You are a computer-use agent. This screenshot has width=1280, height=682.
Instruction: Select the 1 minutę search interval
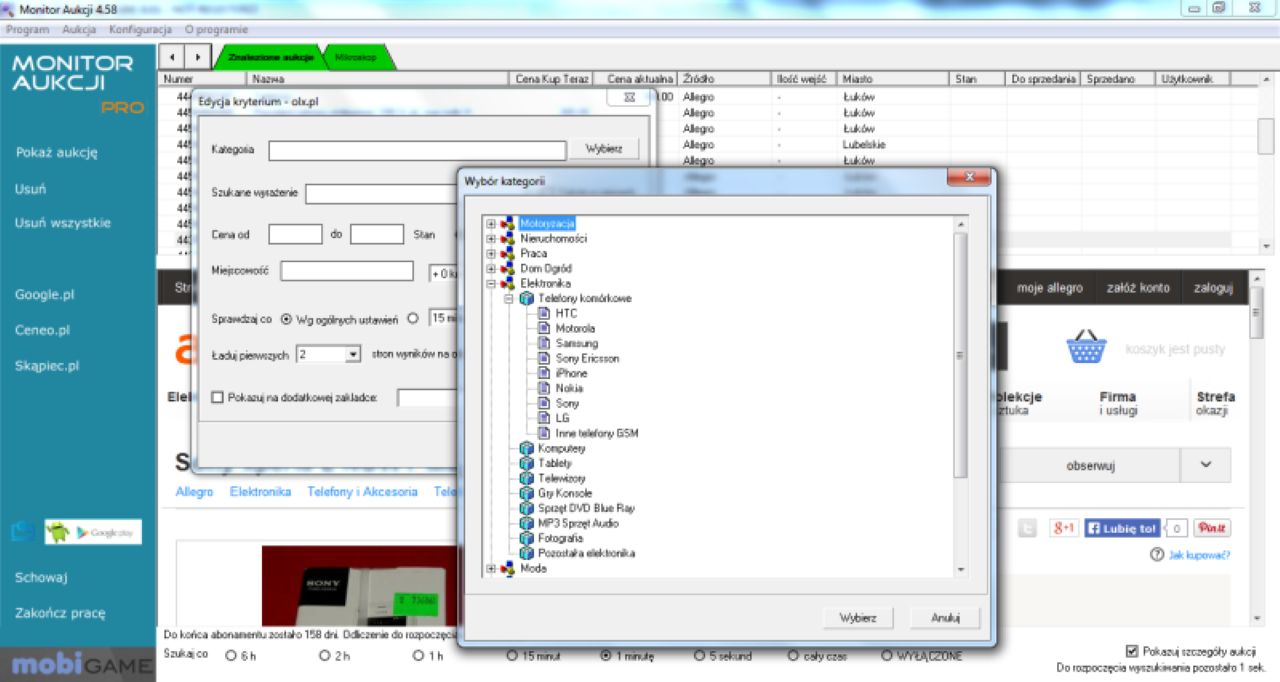[x=605, y=656]
